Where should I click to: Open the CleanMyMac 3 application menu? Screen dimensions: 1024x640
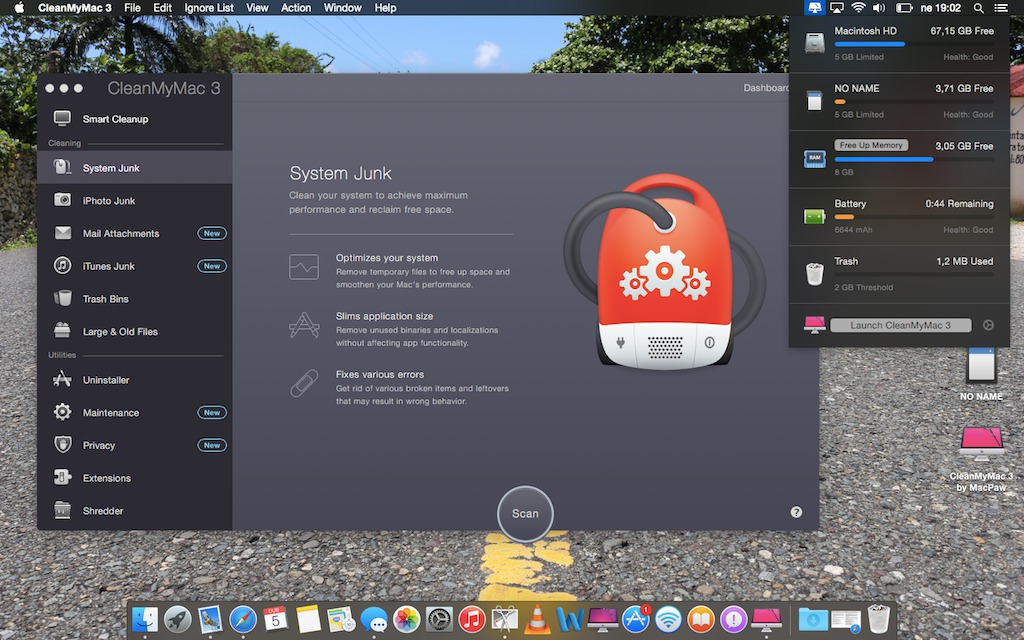click(74, 8)
